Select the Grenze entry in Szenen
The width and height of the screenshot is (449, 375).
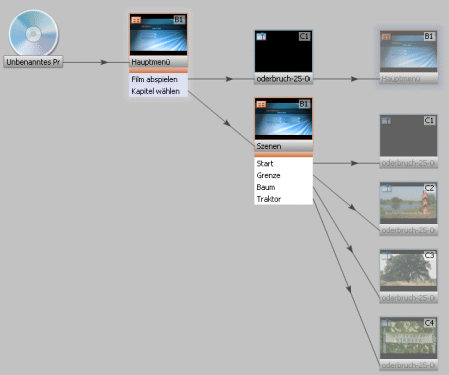pyautogui.click(x=284, y=175)
